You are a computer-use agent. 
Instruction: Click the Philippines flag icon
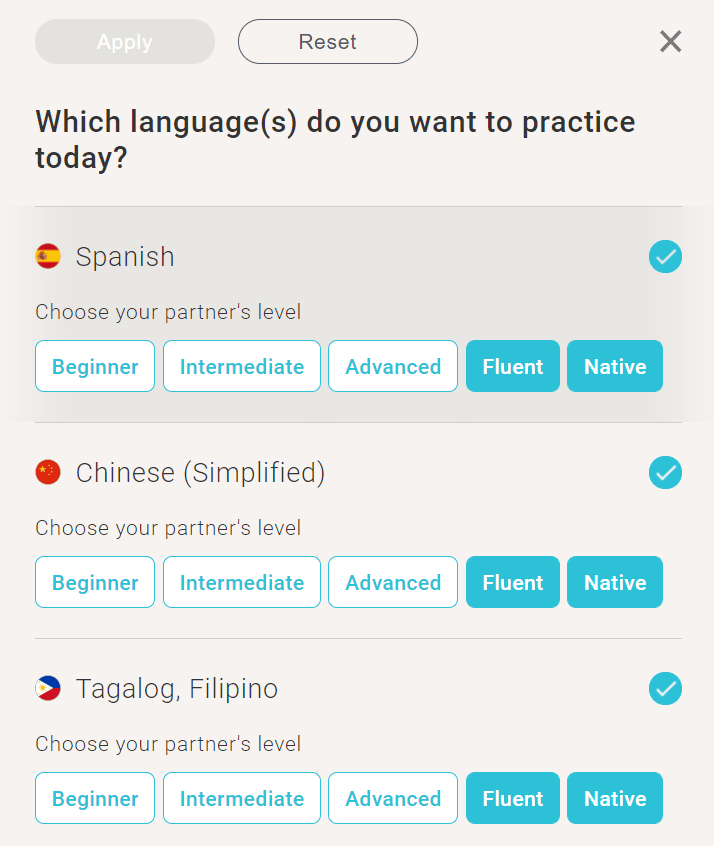pyautogui.click(x=48, y=688)
